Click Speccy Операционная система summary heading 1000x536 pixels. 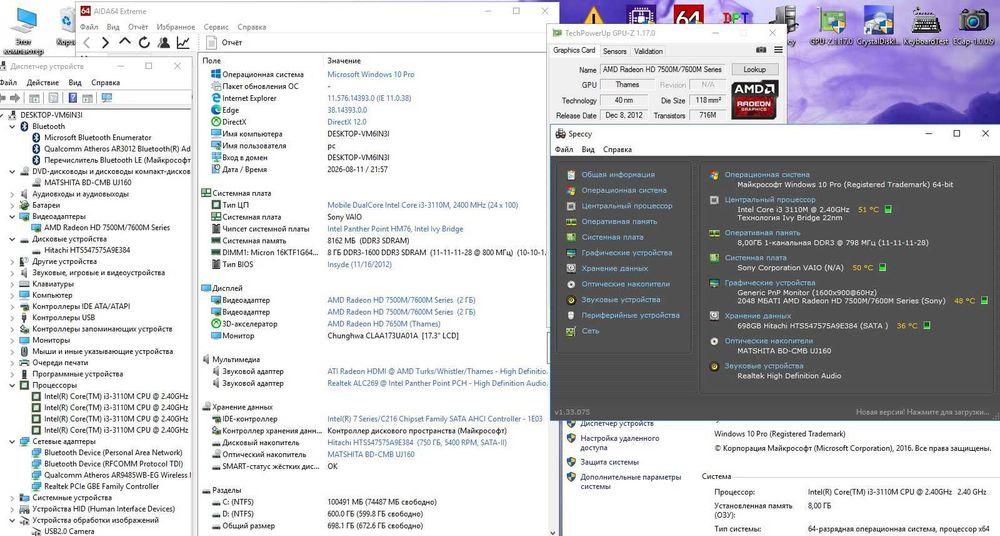(x=767, y=174)
